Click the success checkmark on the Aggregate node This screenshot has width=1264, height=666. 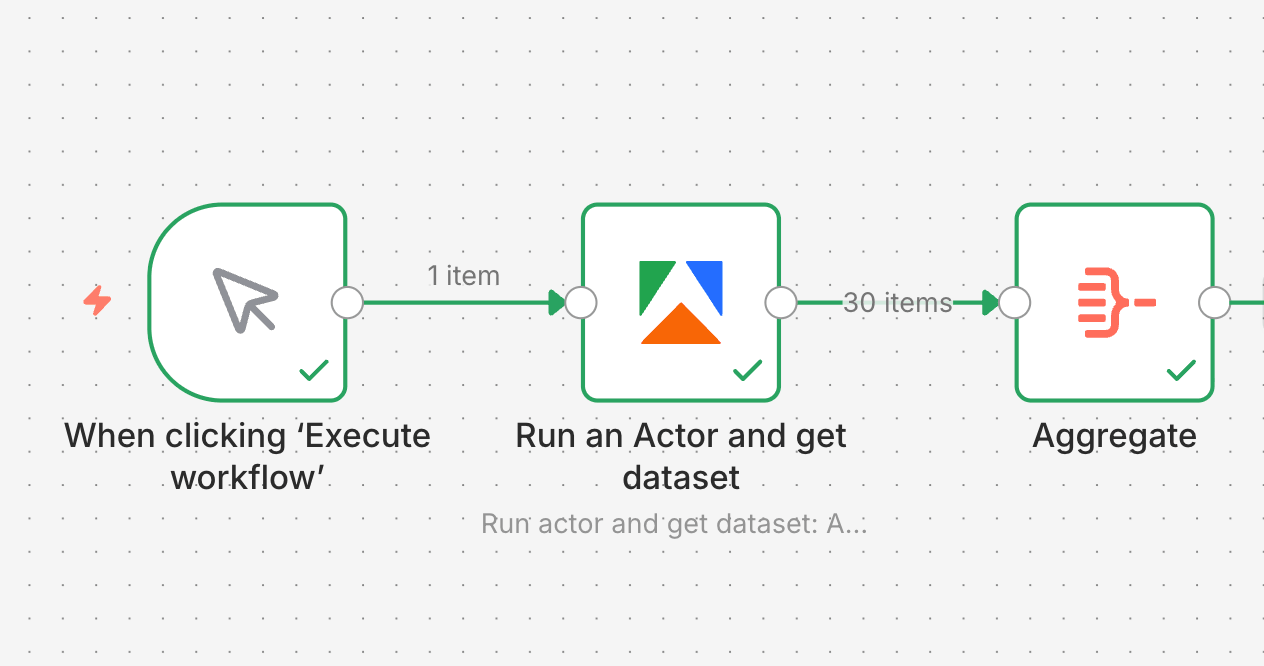1180,370
